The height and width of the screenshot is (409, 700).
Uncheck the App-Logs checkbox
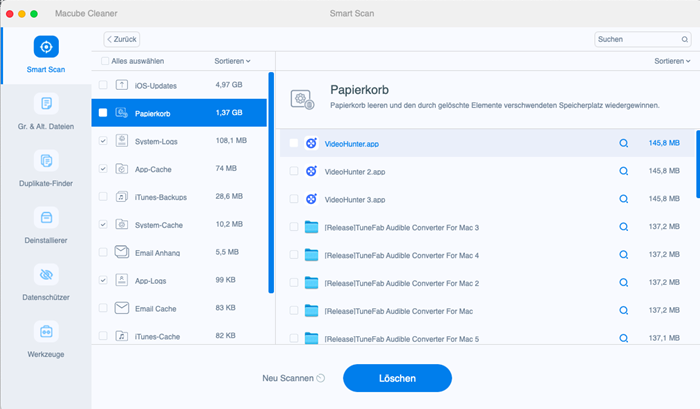[x=103, y=280]
